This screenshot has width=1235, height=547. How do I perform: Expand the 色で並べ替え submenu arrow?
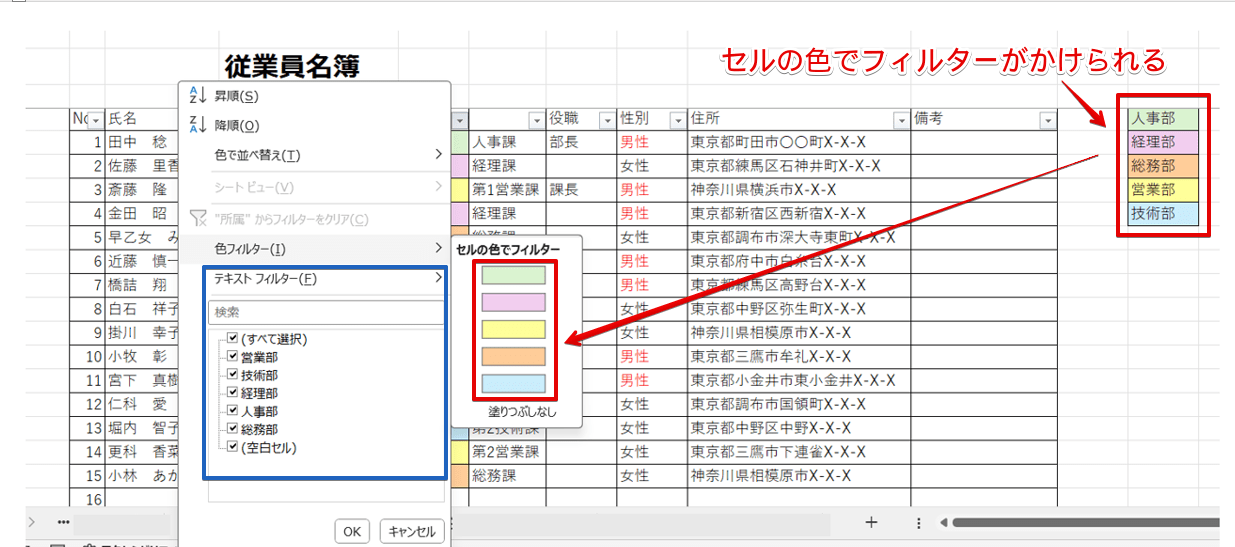(438, 155)
